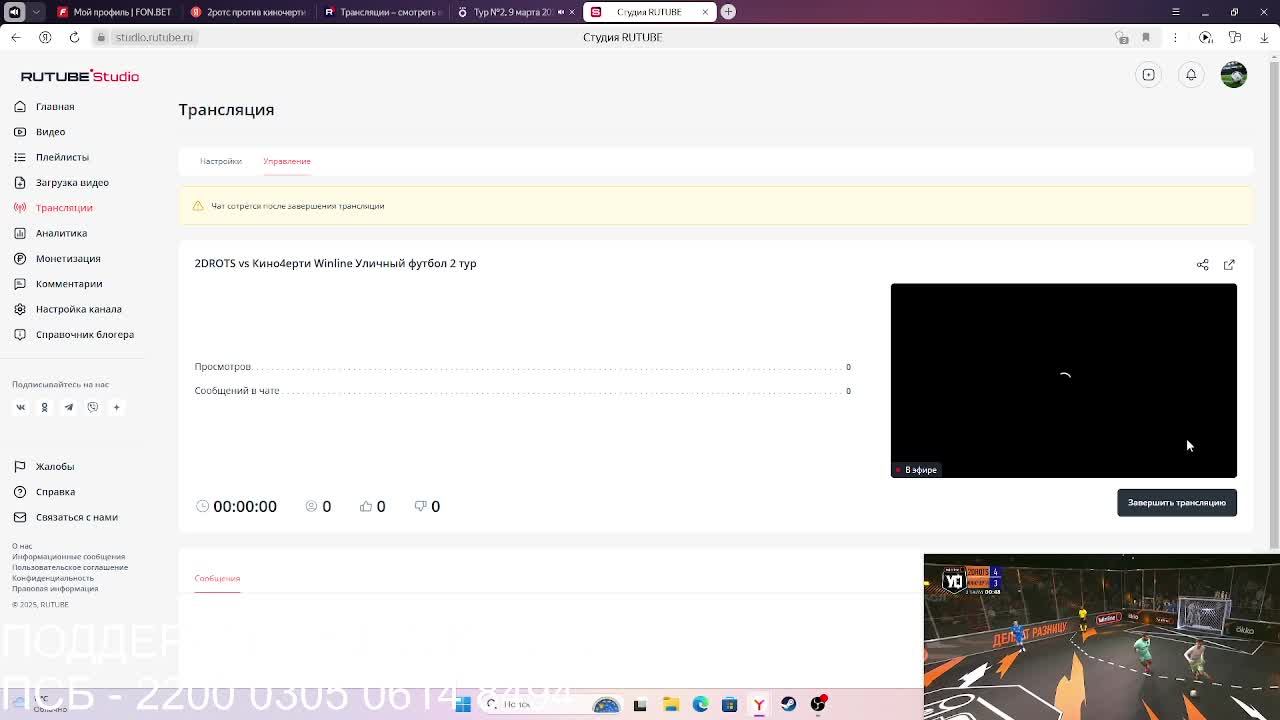Screen dimensions: 1280x720
Task: Open Загрузка видео page
Action: tap(72, 182)
